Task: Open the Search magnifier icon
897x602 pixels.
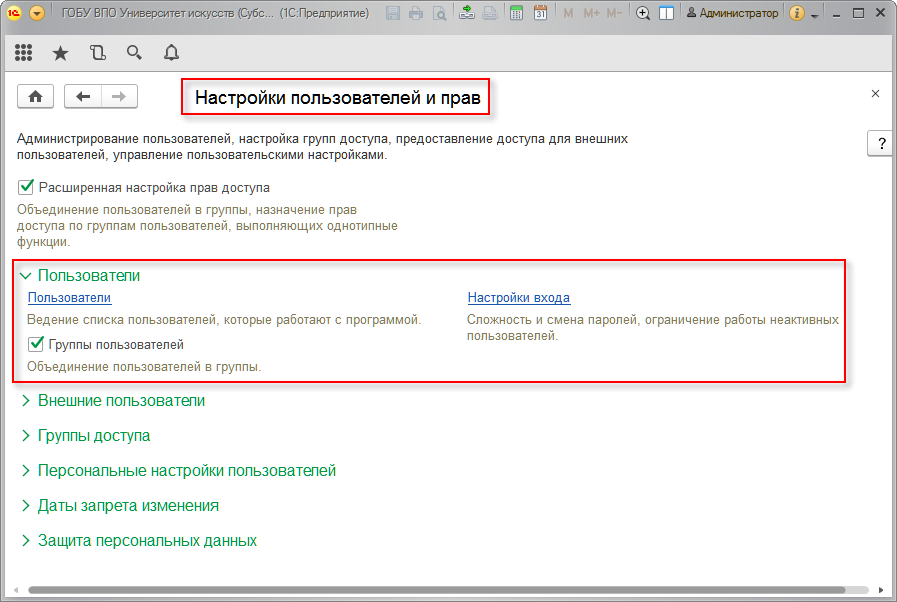Action: point(134,53)
